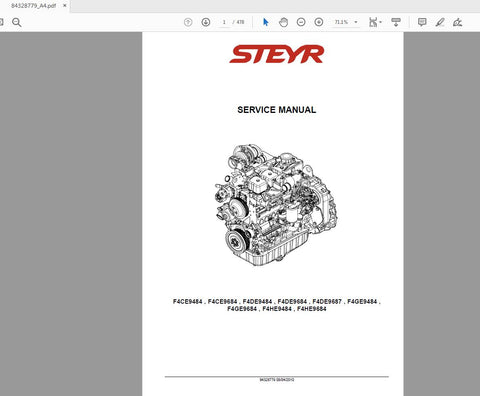Click the footer document number text

pos(277,380)
